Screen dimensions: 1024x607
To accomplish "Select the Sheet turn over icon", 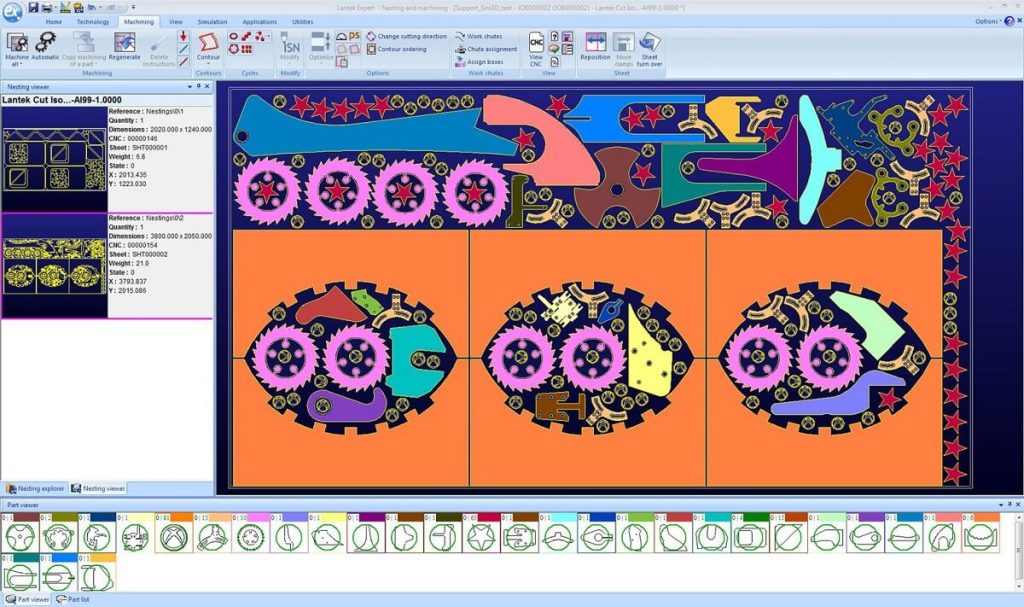I will (x=649, y=43).
